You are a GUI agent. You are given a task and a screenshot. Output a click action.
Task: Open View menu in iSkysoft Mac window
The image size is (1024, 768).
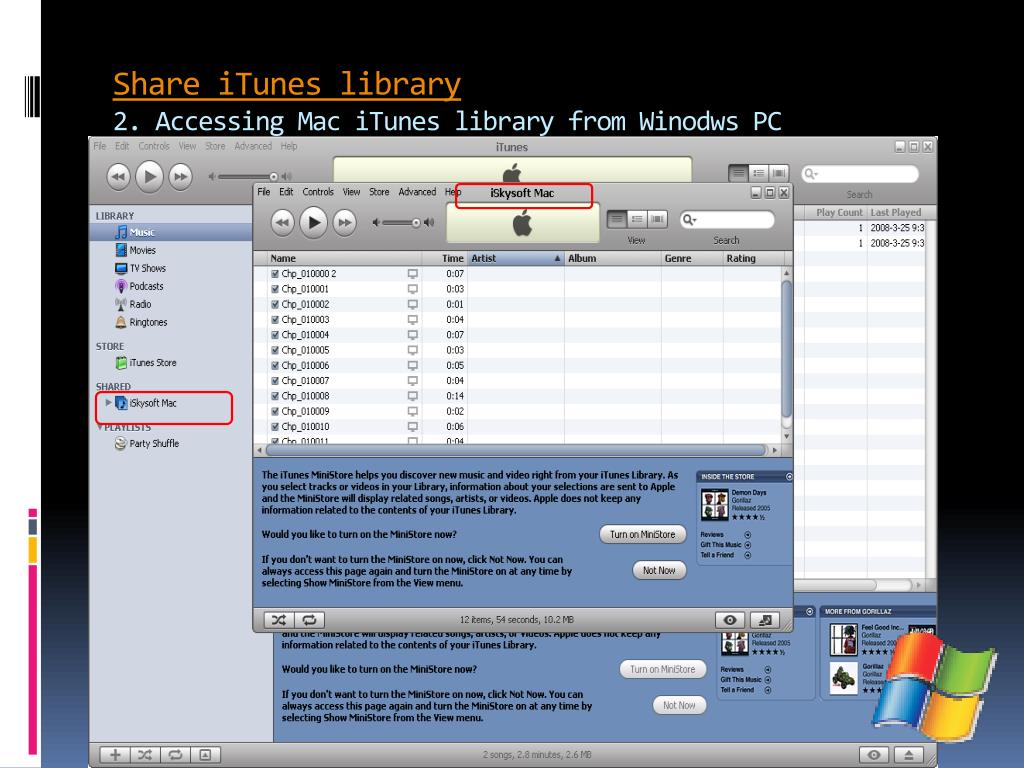pyautogui.click(x=351, y=192)
